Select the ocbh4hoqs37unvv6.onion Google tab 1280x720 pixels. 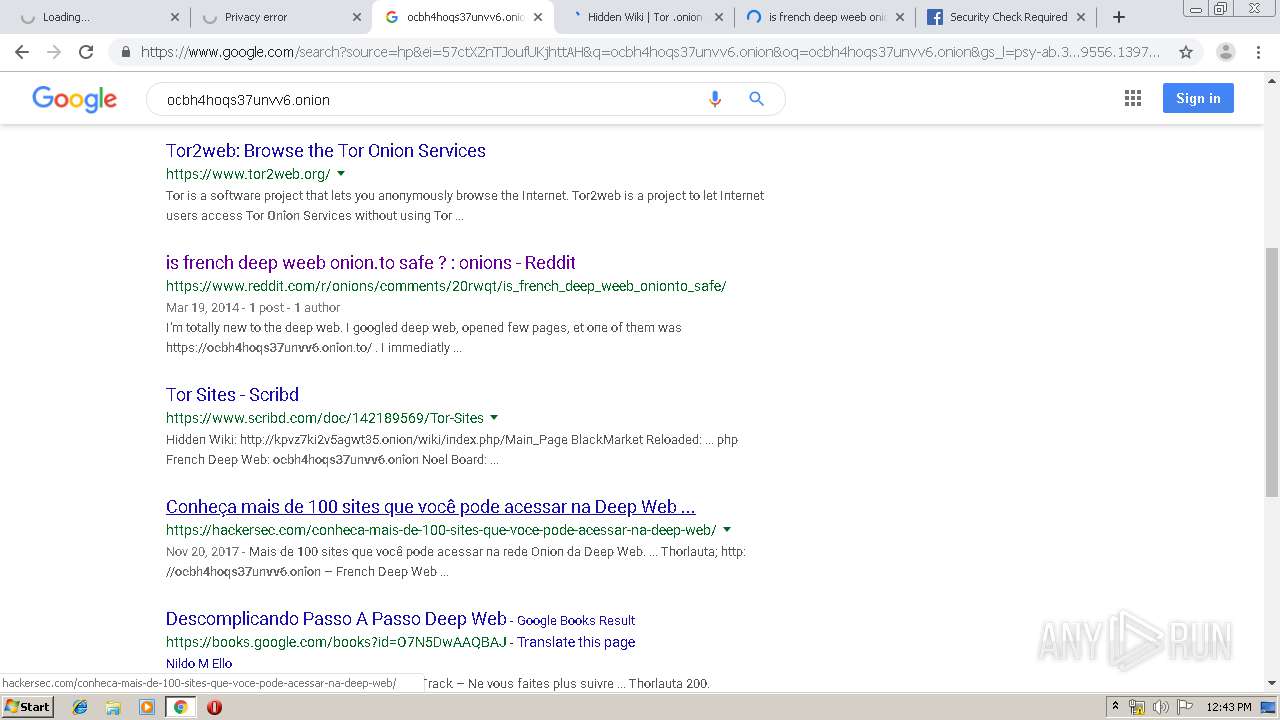(462, 17)
